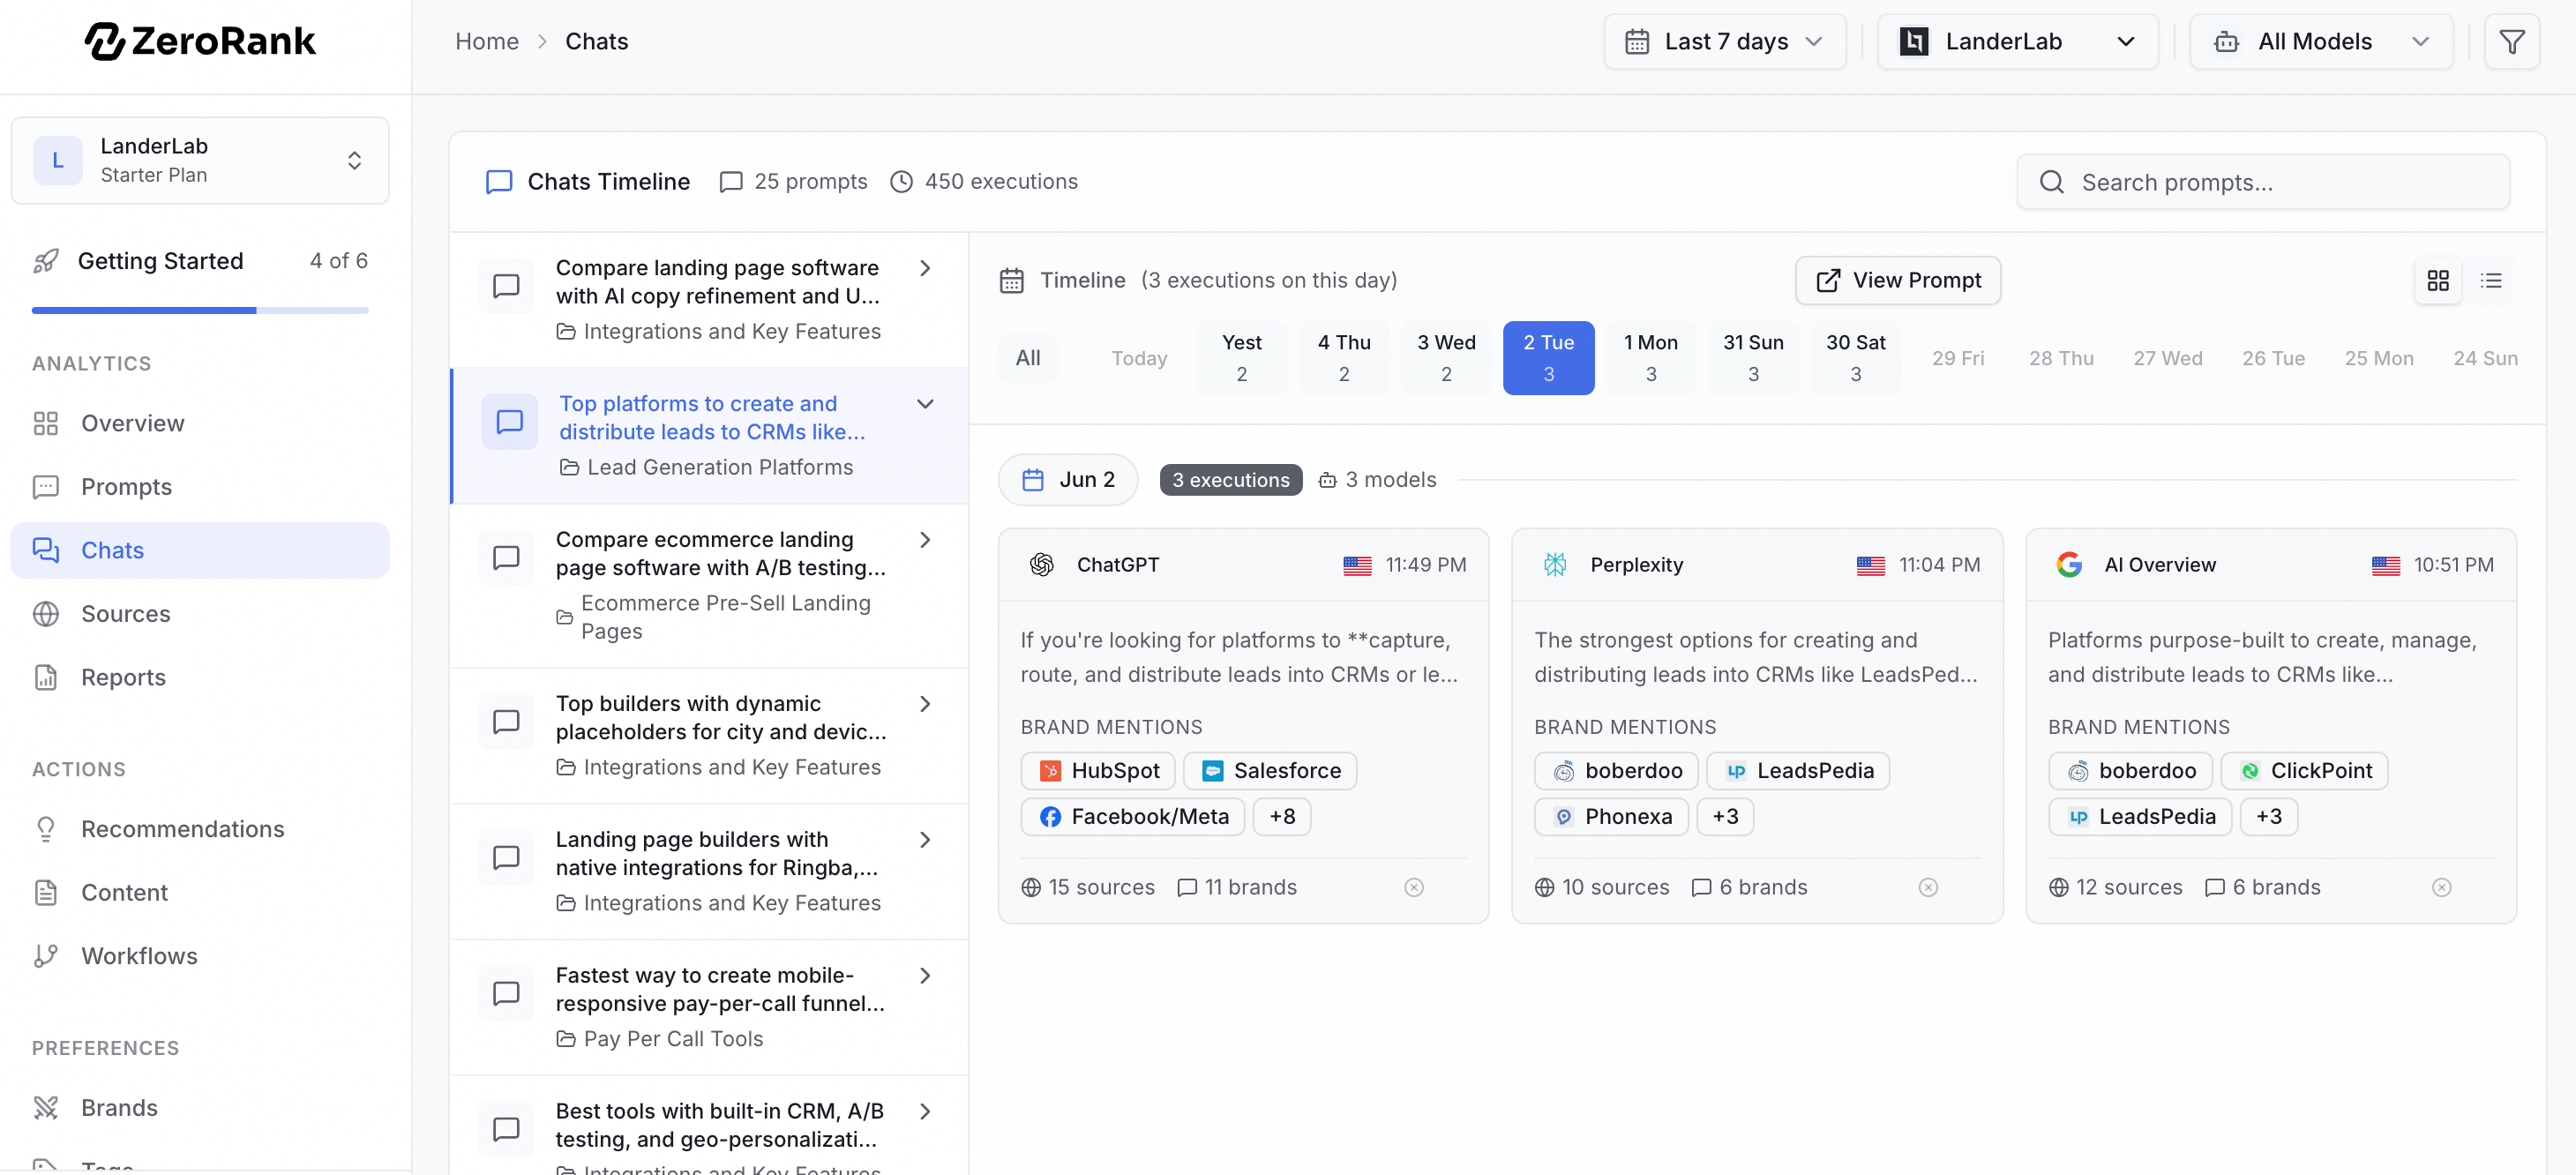Click the Getting Started rocket icon

click(x=46, y=261)
